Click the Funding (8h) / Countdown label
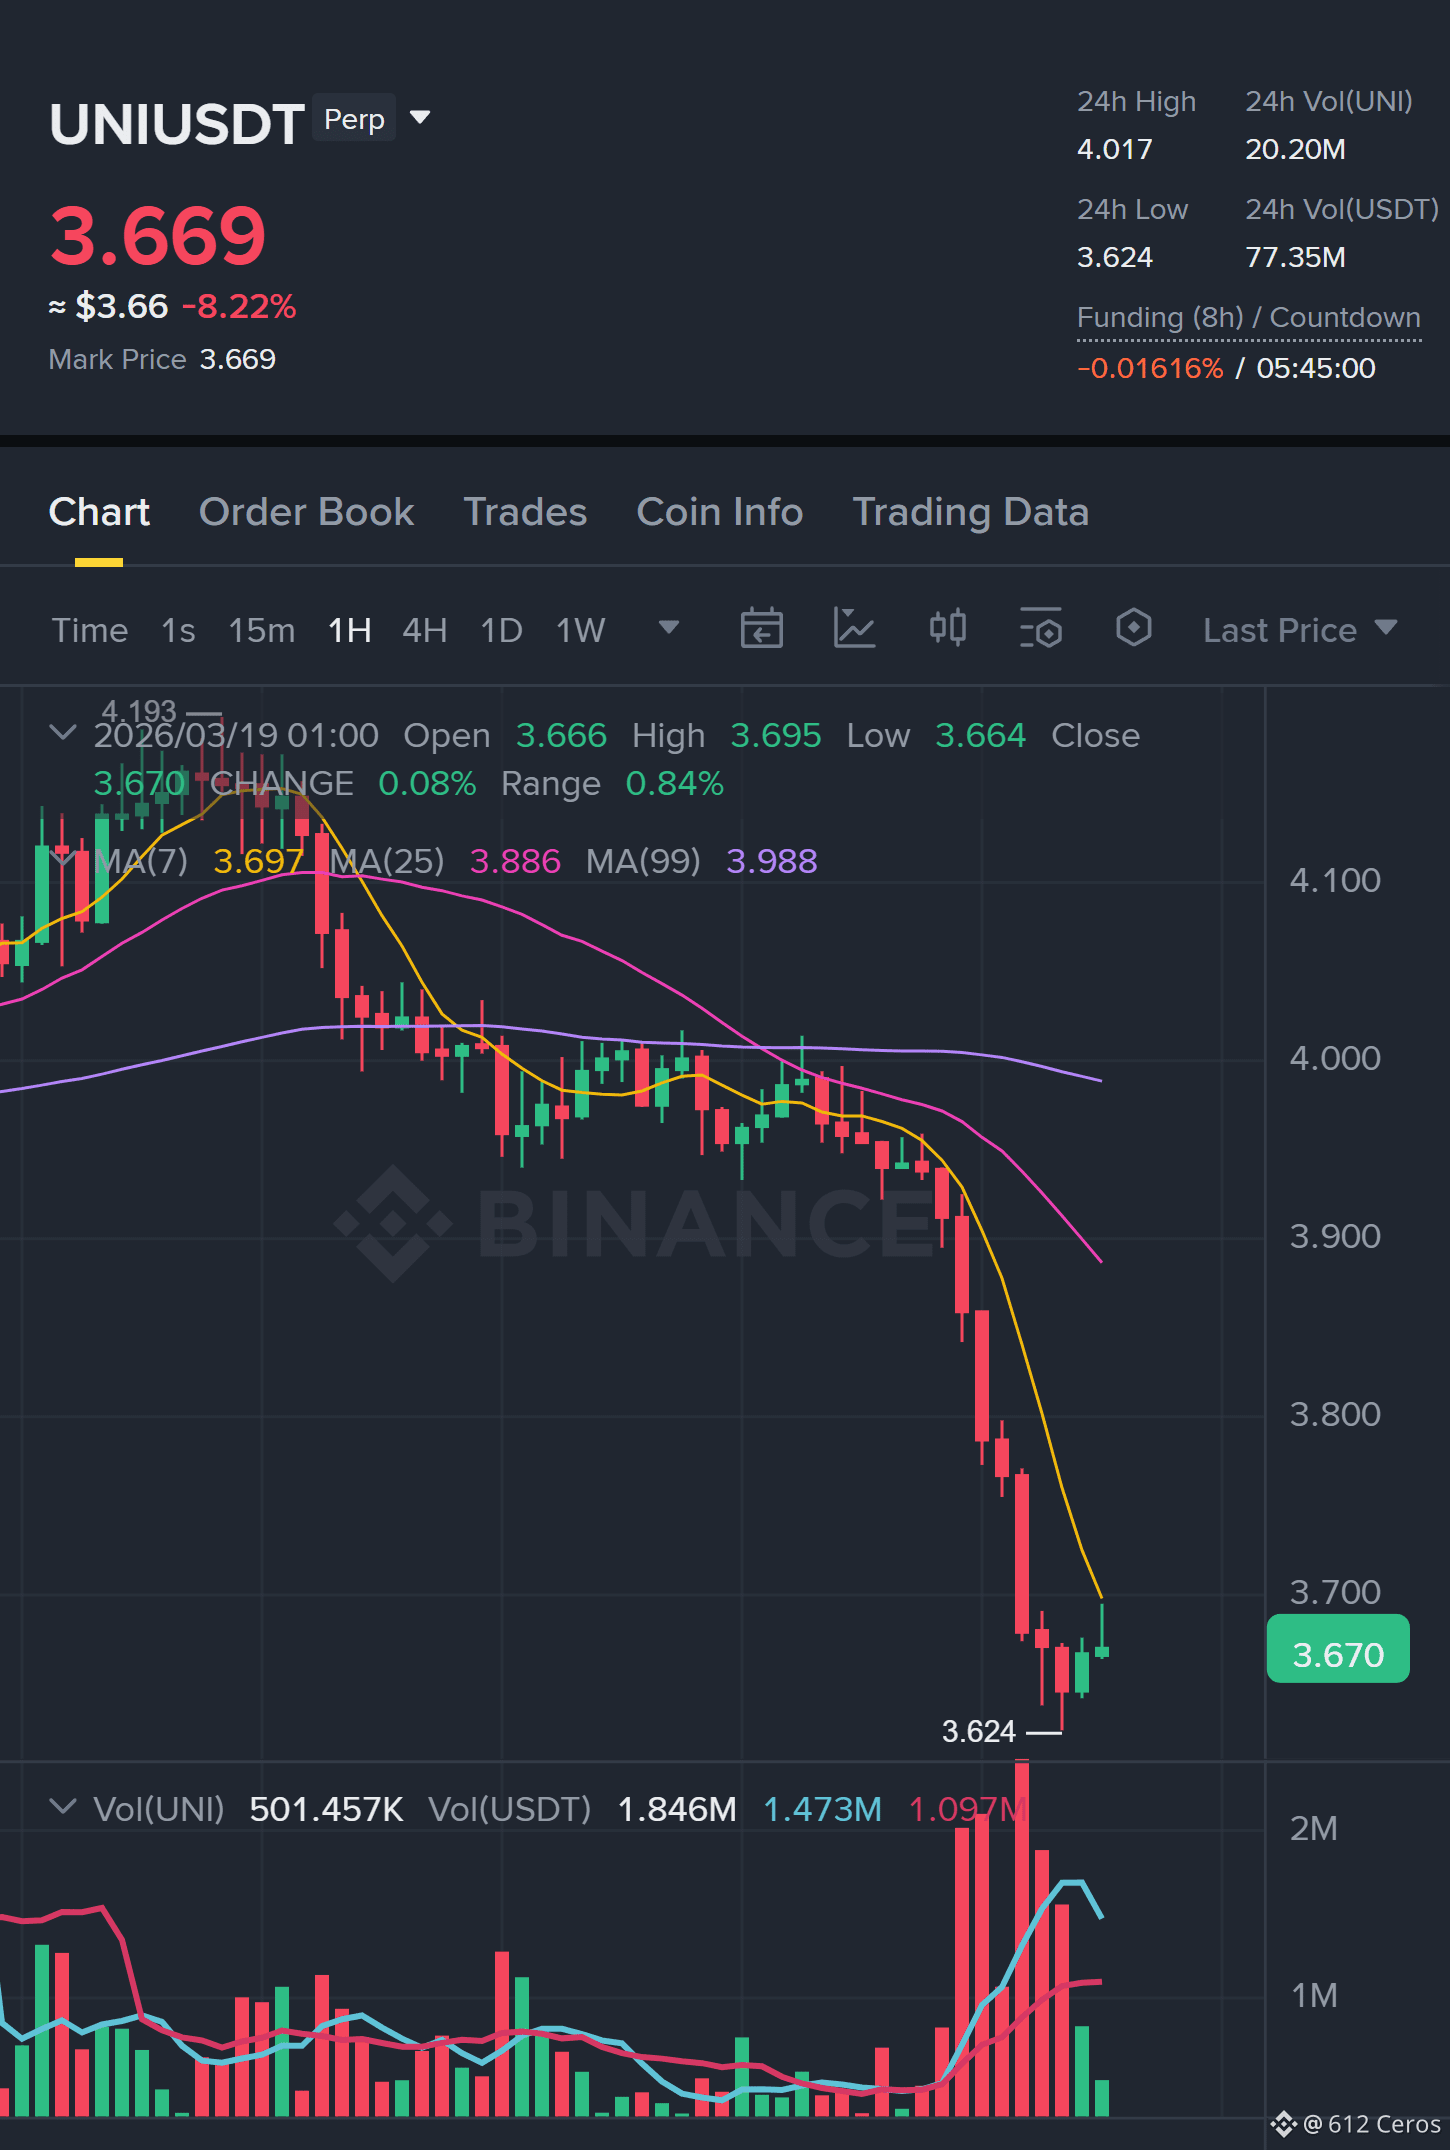Screen dimensions: 1450x2150 (x=1248, y=318)
